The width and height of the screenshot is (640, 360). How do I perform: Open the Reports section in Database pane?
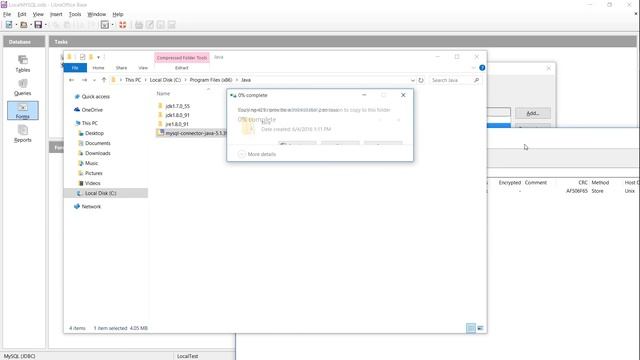[23, 134]
